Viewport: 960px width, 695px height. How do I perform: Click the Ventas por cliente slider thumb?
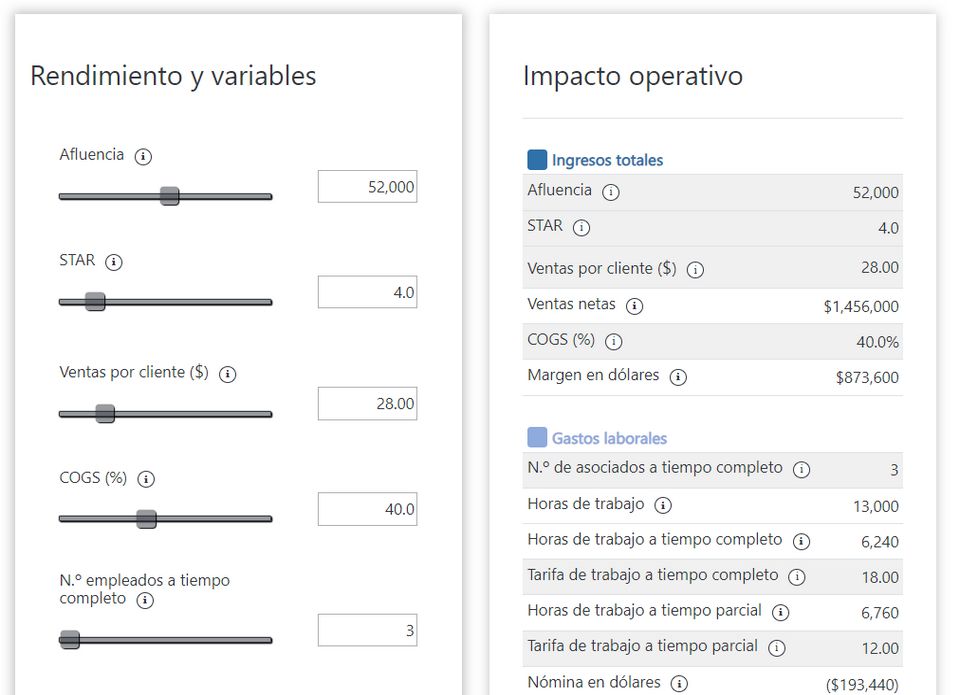105,414
